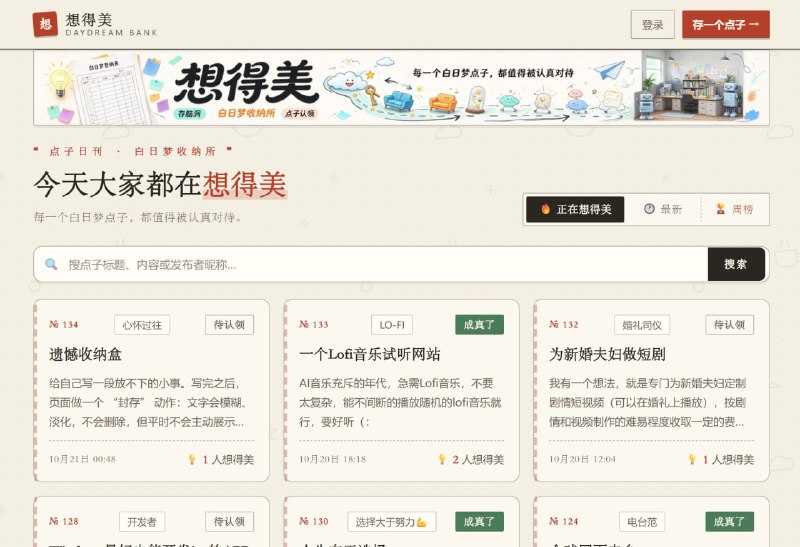800x547 pixels.
Task: Click the flame icon in 正在想得美
Action: (x=545, y=209)
